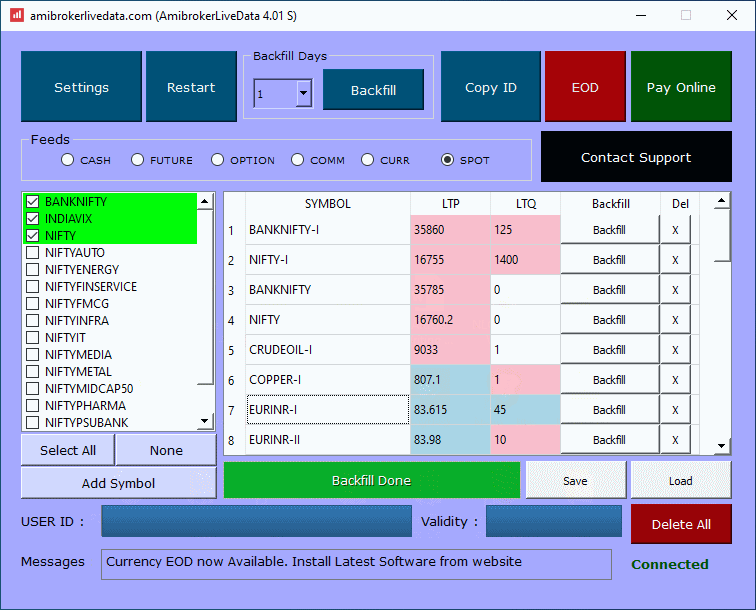Check the NIFTYMETAL checkbox
This screenshot has width=756, height=610.
32,371
